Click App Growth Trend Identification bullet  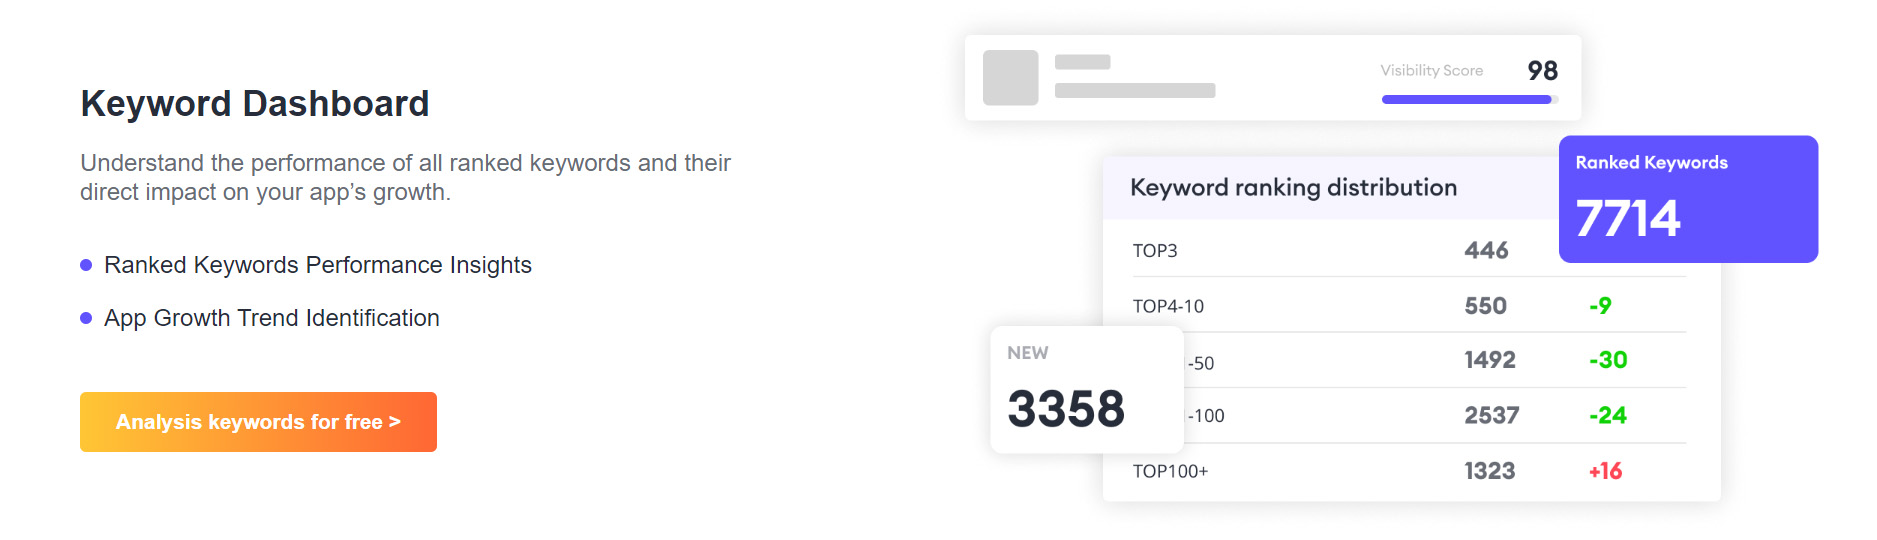coord(260,318)
